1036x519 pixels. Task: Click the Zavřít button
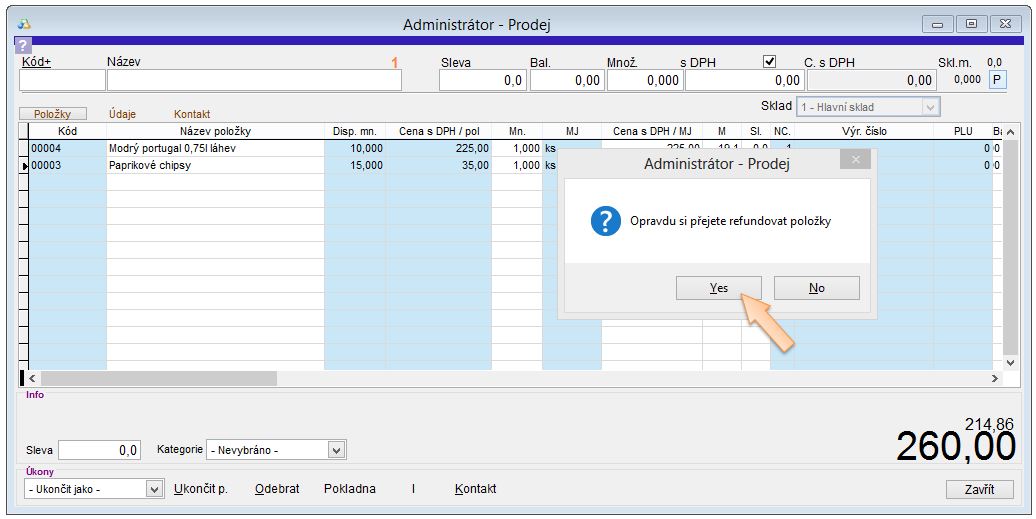(x=979, y=489)
